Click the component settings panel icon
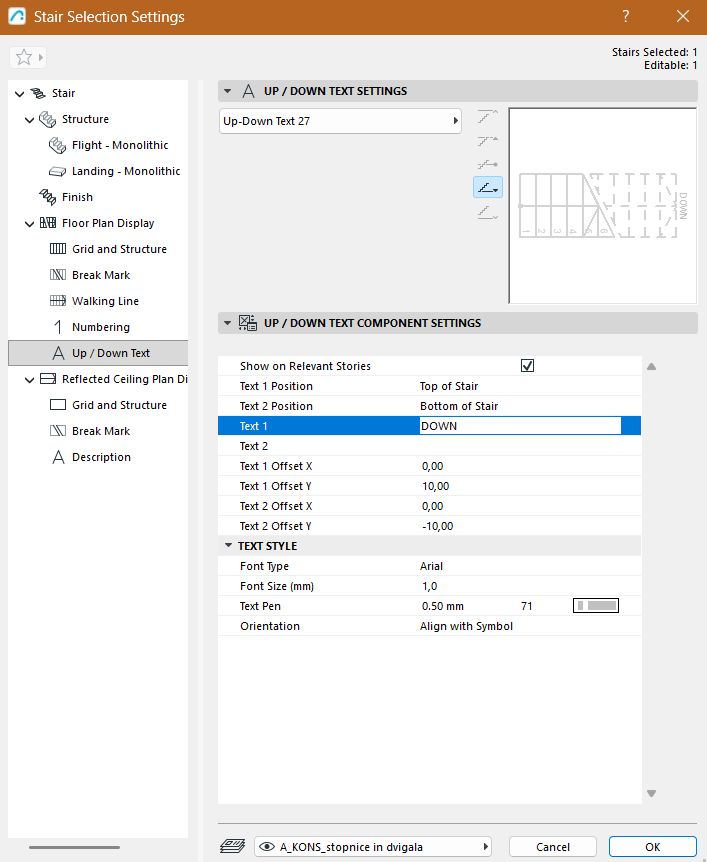Image resolution: width=707 pixels, height=862 pixels. click(x=247, y=323)
